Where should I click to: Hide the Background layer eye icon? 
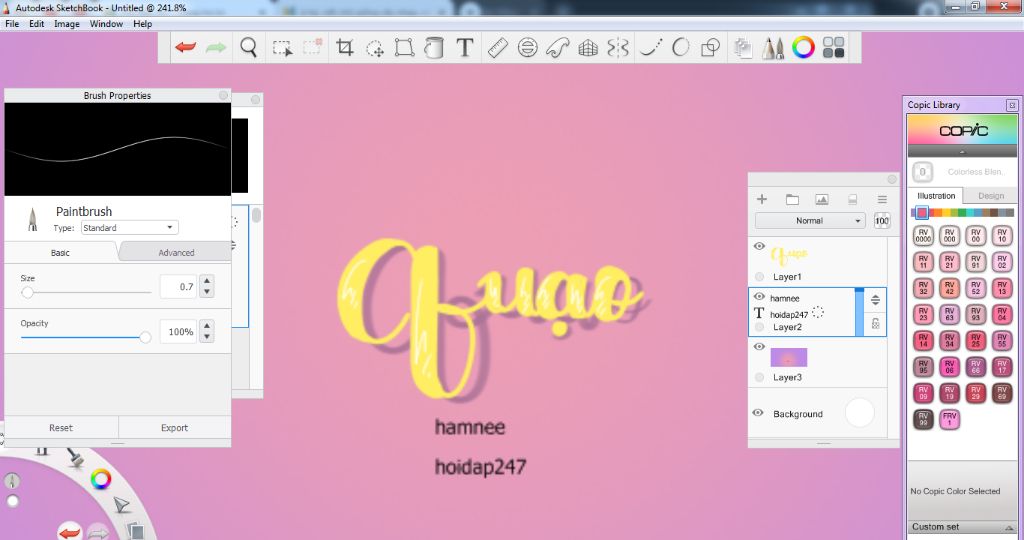click(x=758, y=413)
